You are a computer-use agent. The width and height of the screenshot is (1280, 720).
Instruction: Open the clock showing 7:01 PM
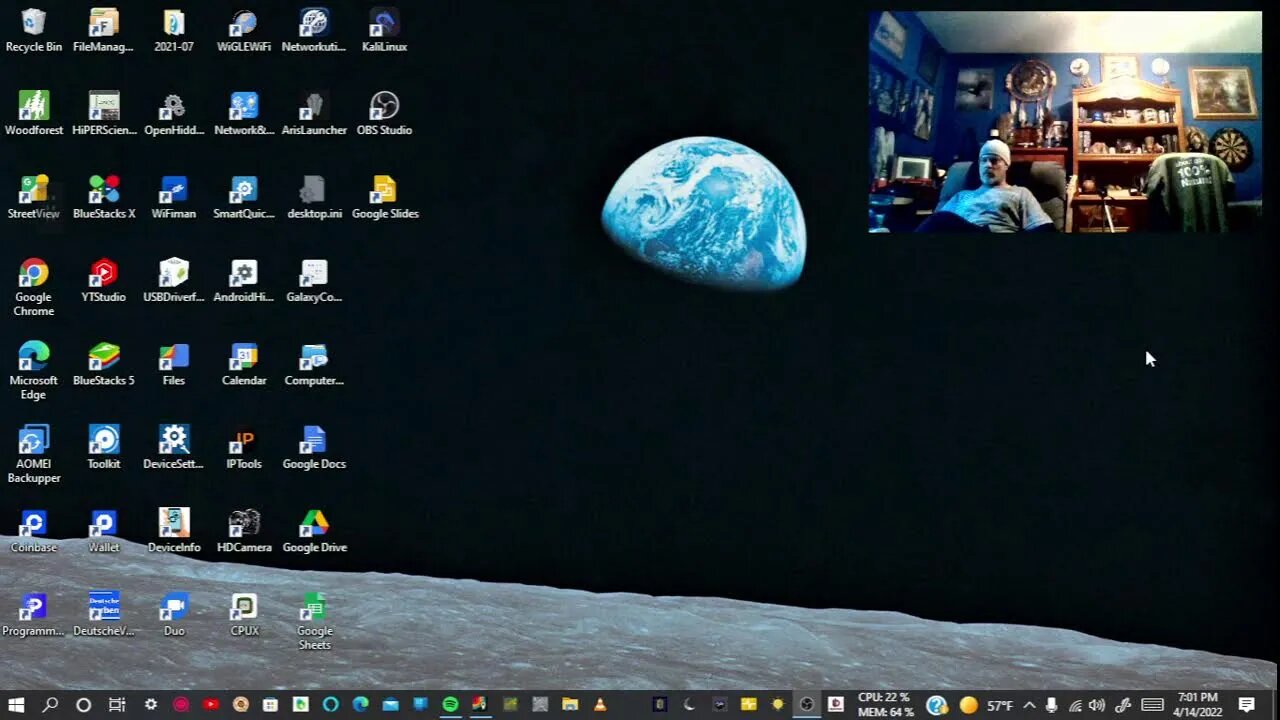[x=1197, y=705]
